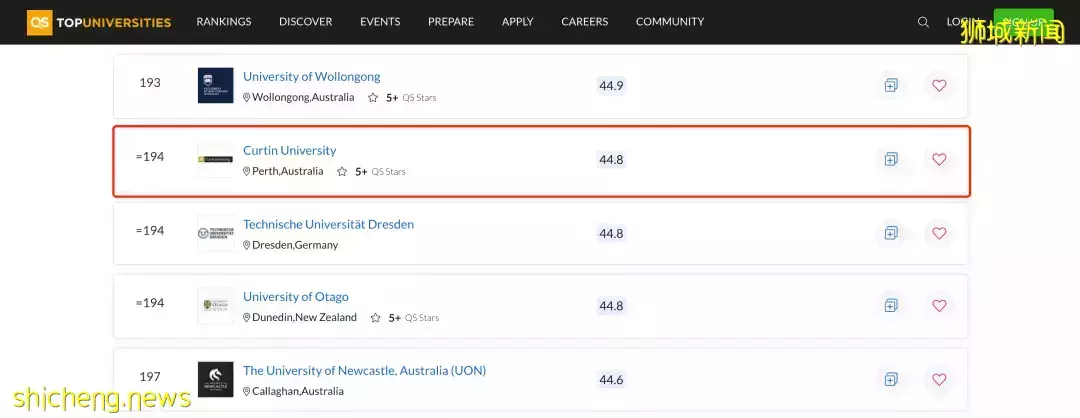Add University of Wollongong to compare

click(891, 85)
